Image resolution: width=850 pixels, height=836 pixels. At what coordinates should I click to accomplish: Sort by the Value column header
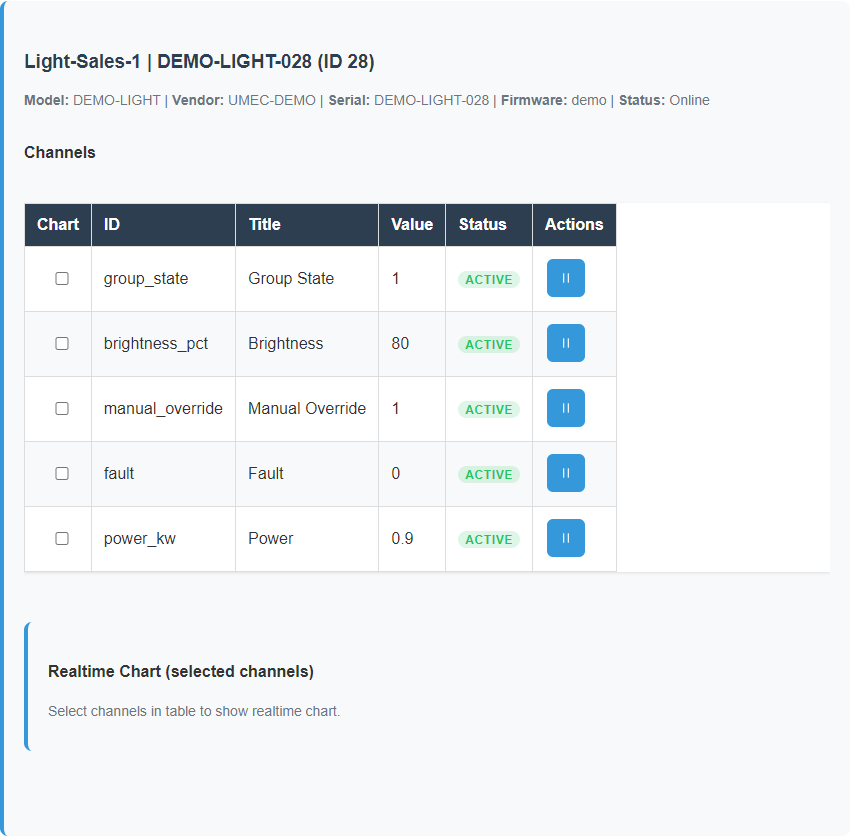(412, 224)
